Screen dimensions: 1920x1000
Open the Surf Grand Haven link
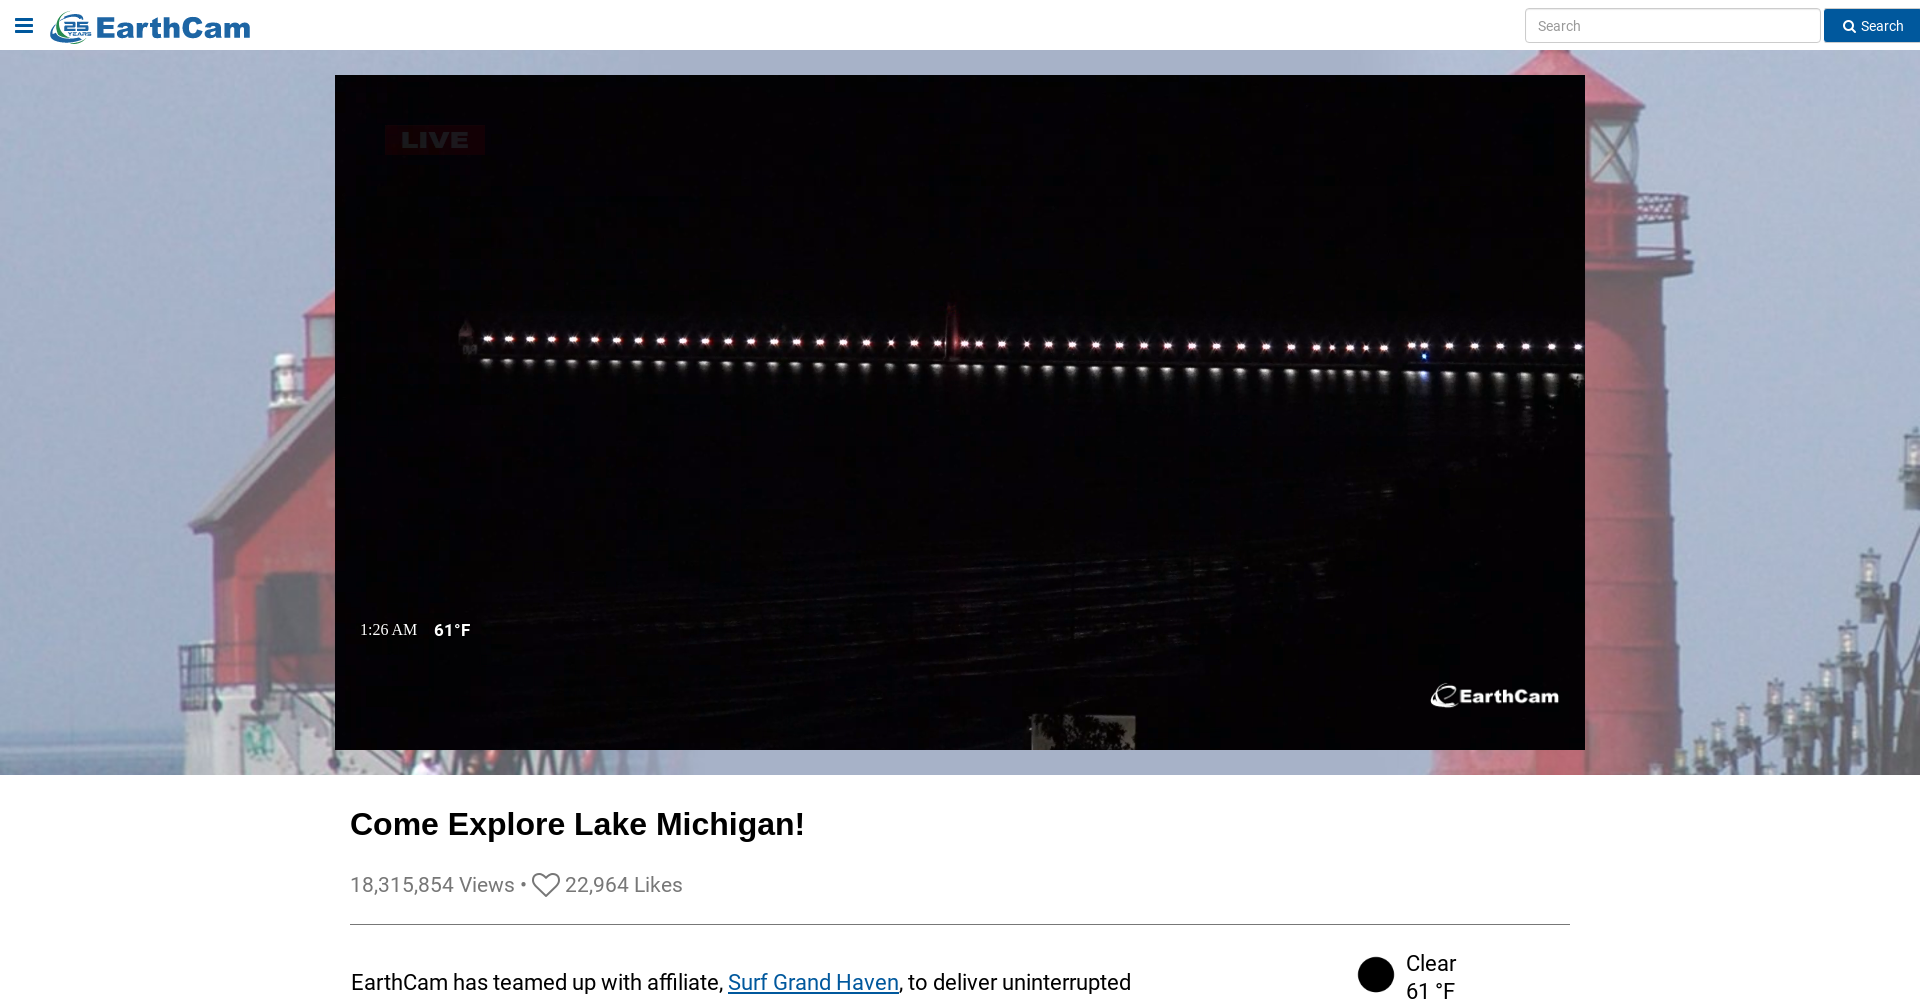coord(813,983)
